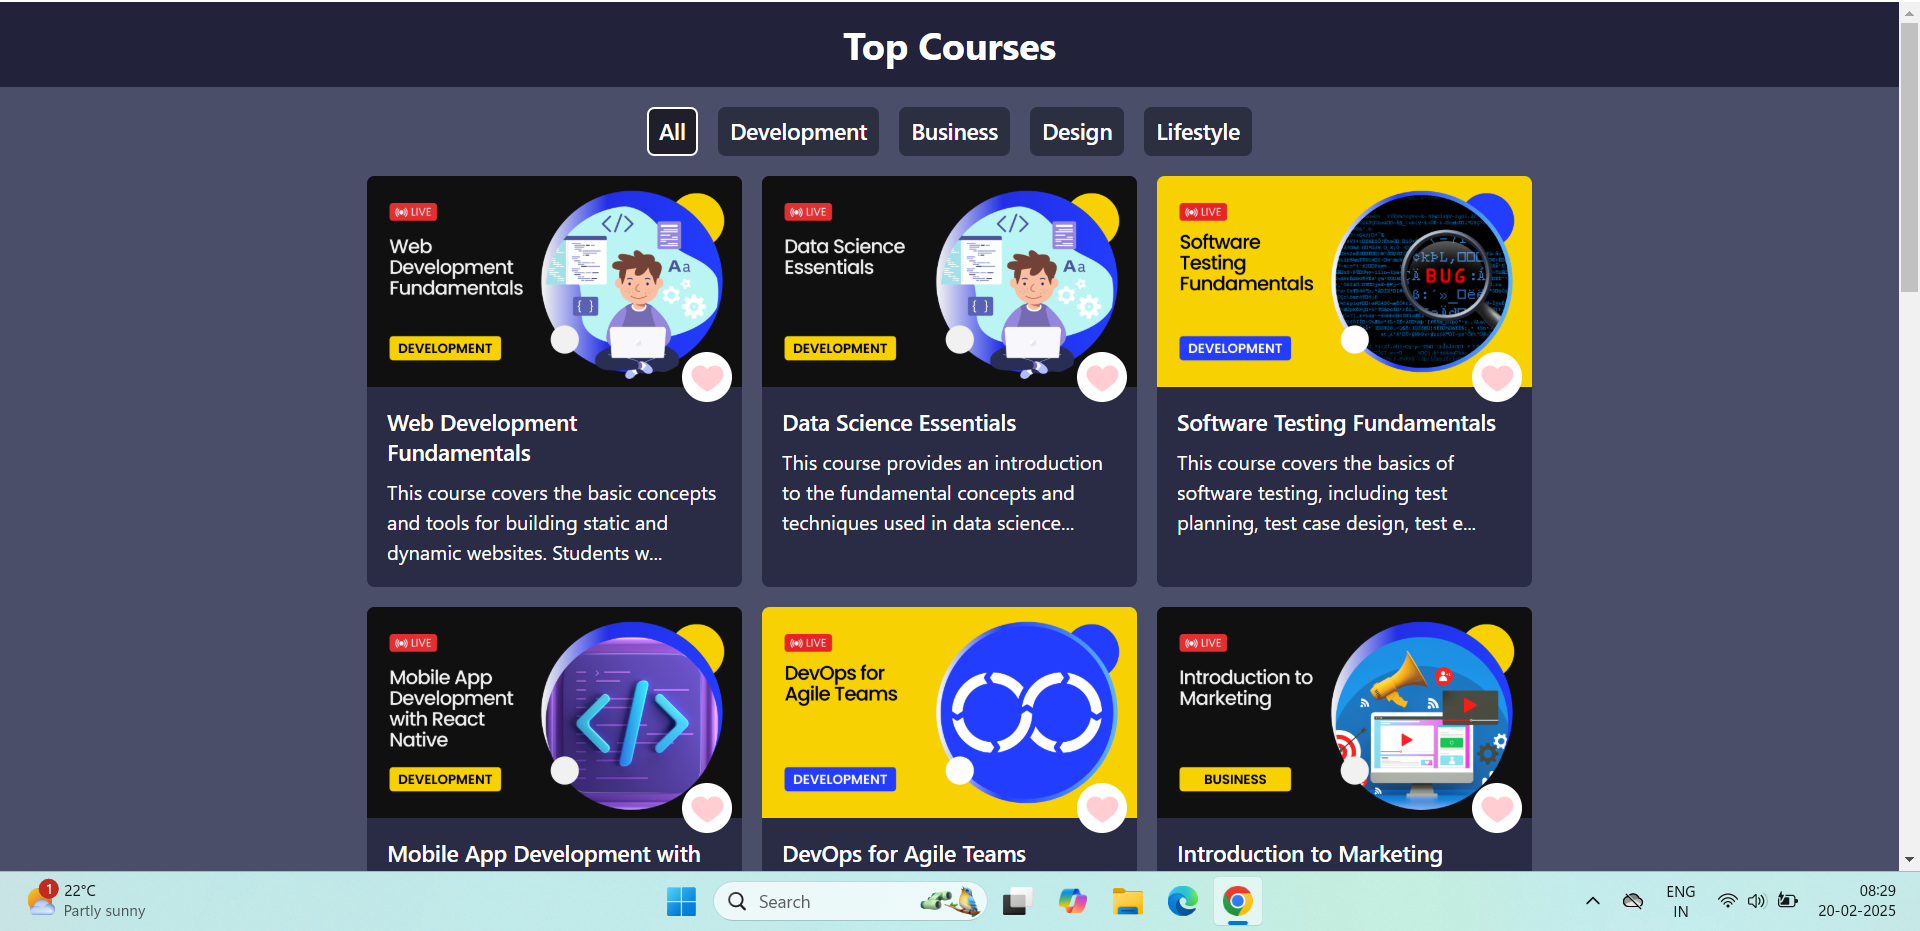Click DEVELOPMENT tag on Mobile App card

point(445,779)
